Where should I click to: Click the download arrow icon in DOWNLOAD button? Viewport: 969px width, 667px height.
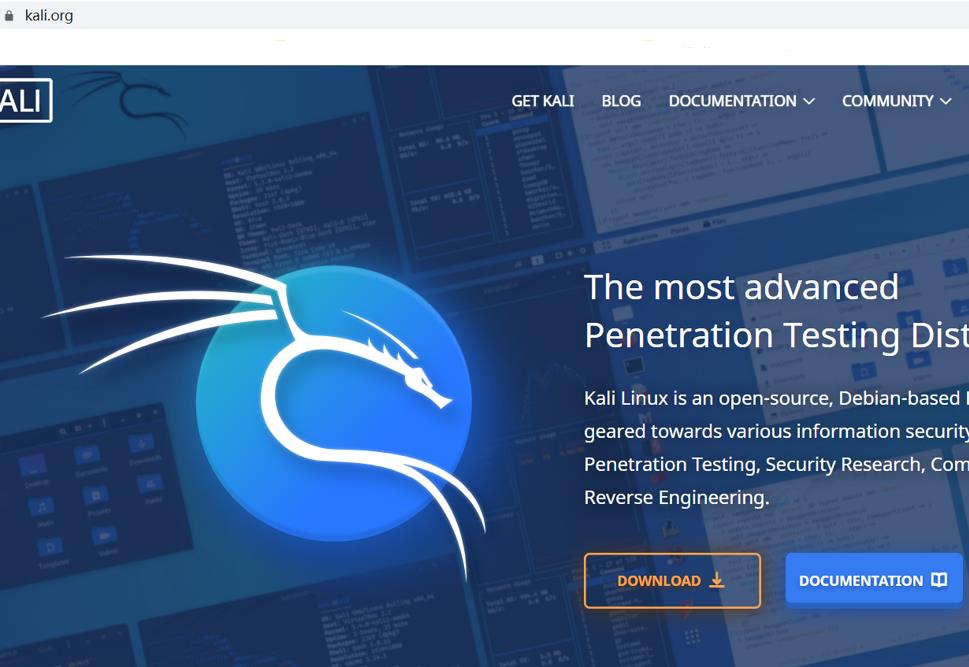(x=716, y=580)
